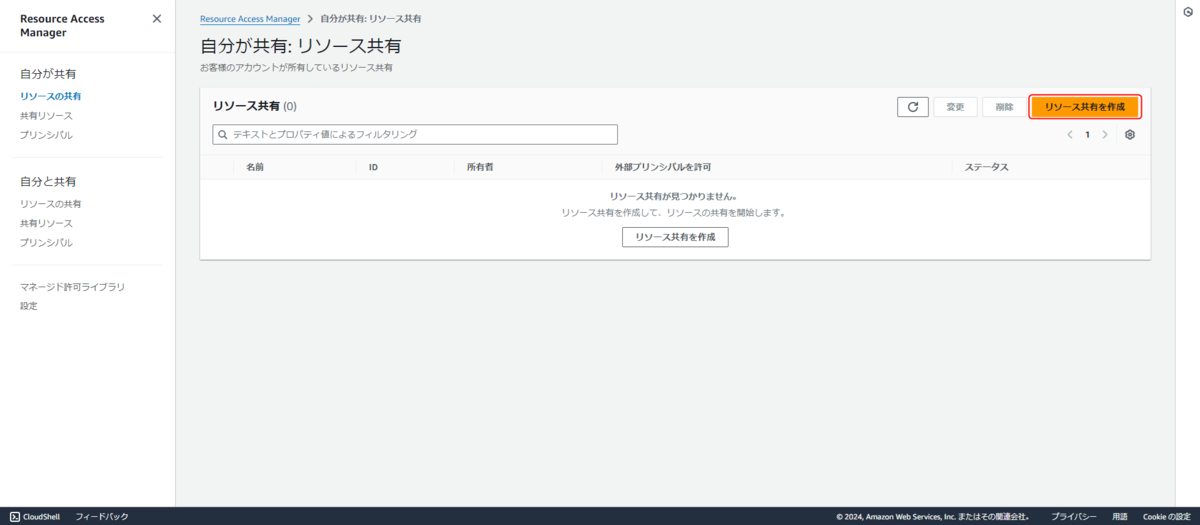Close the Resource Access Manager side panel
Image resolution: width=1200 pixels, height=525 pixels.
click(x=156, y=19)
